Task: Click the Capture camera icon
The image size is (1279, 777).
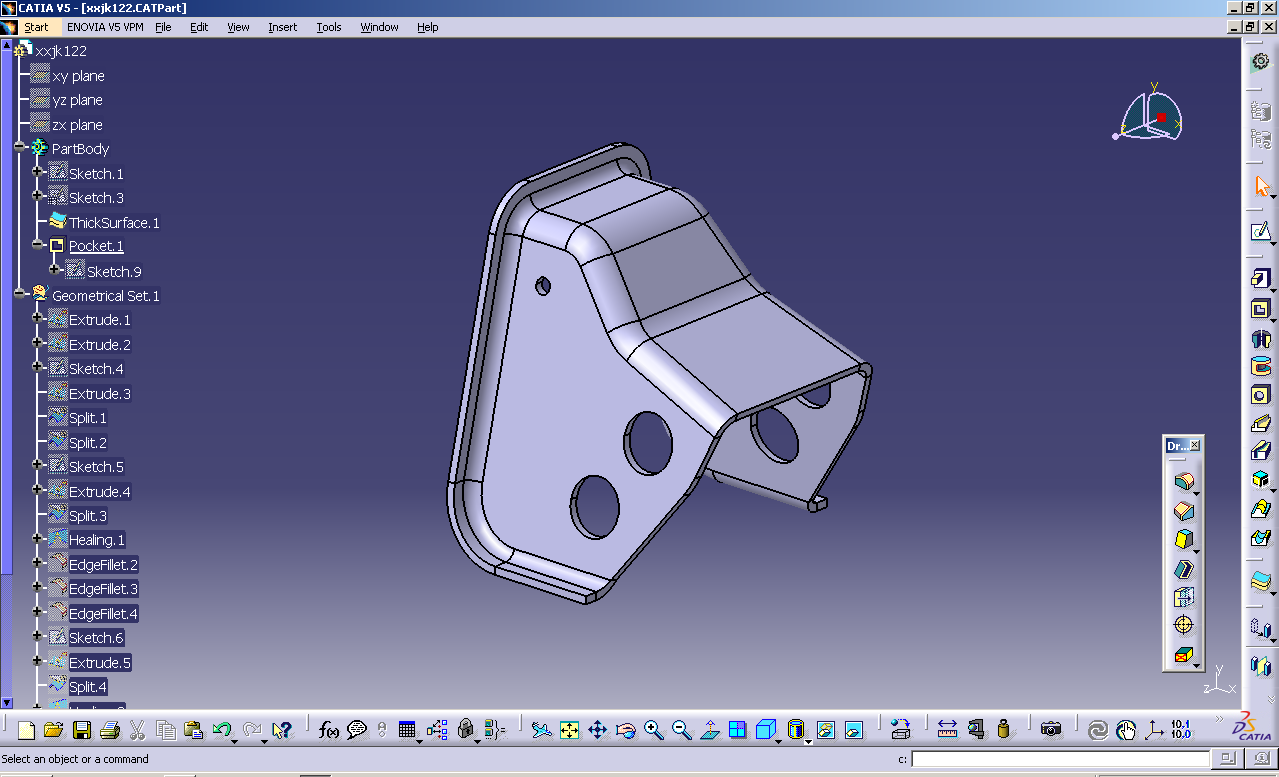Action: click(x=1050, y=730)
